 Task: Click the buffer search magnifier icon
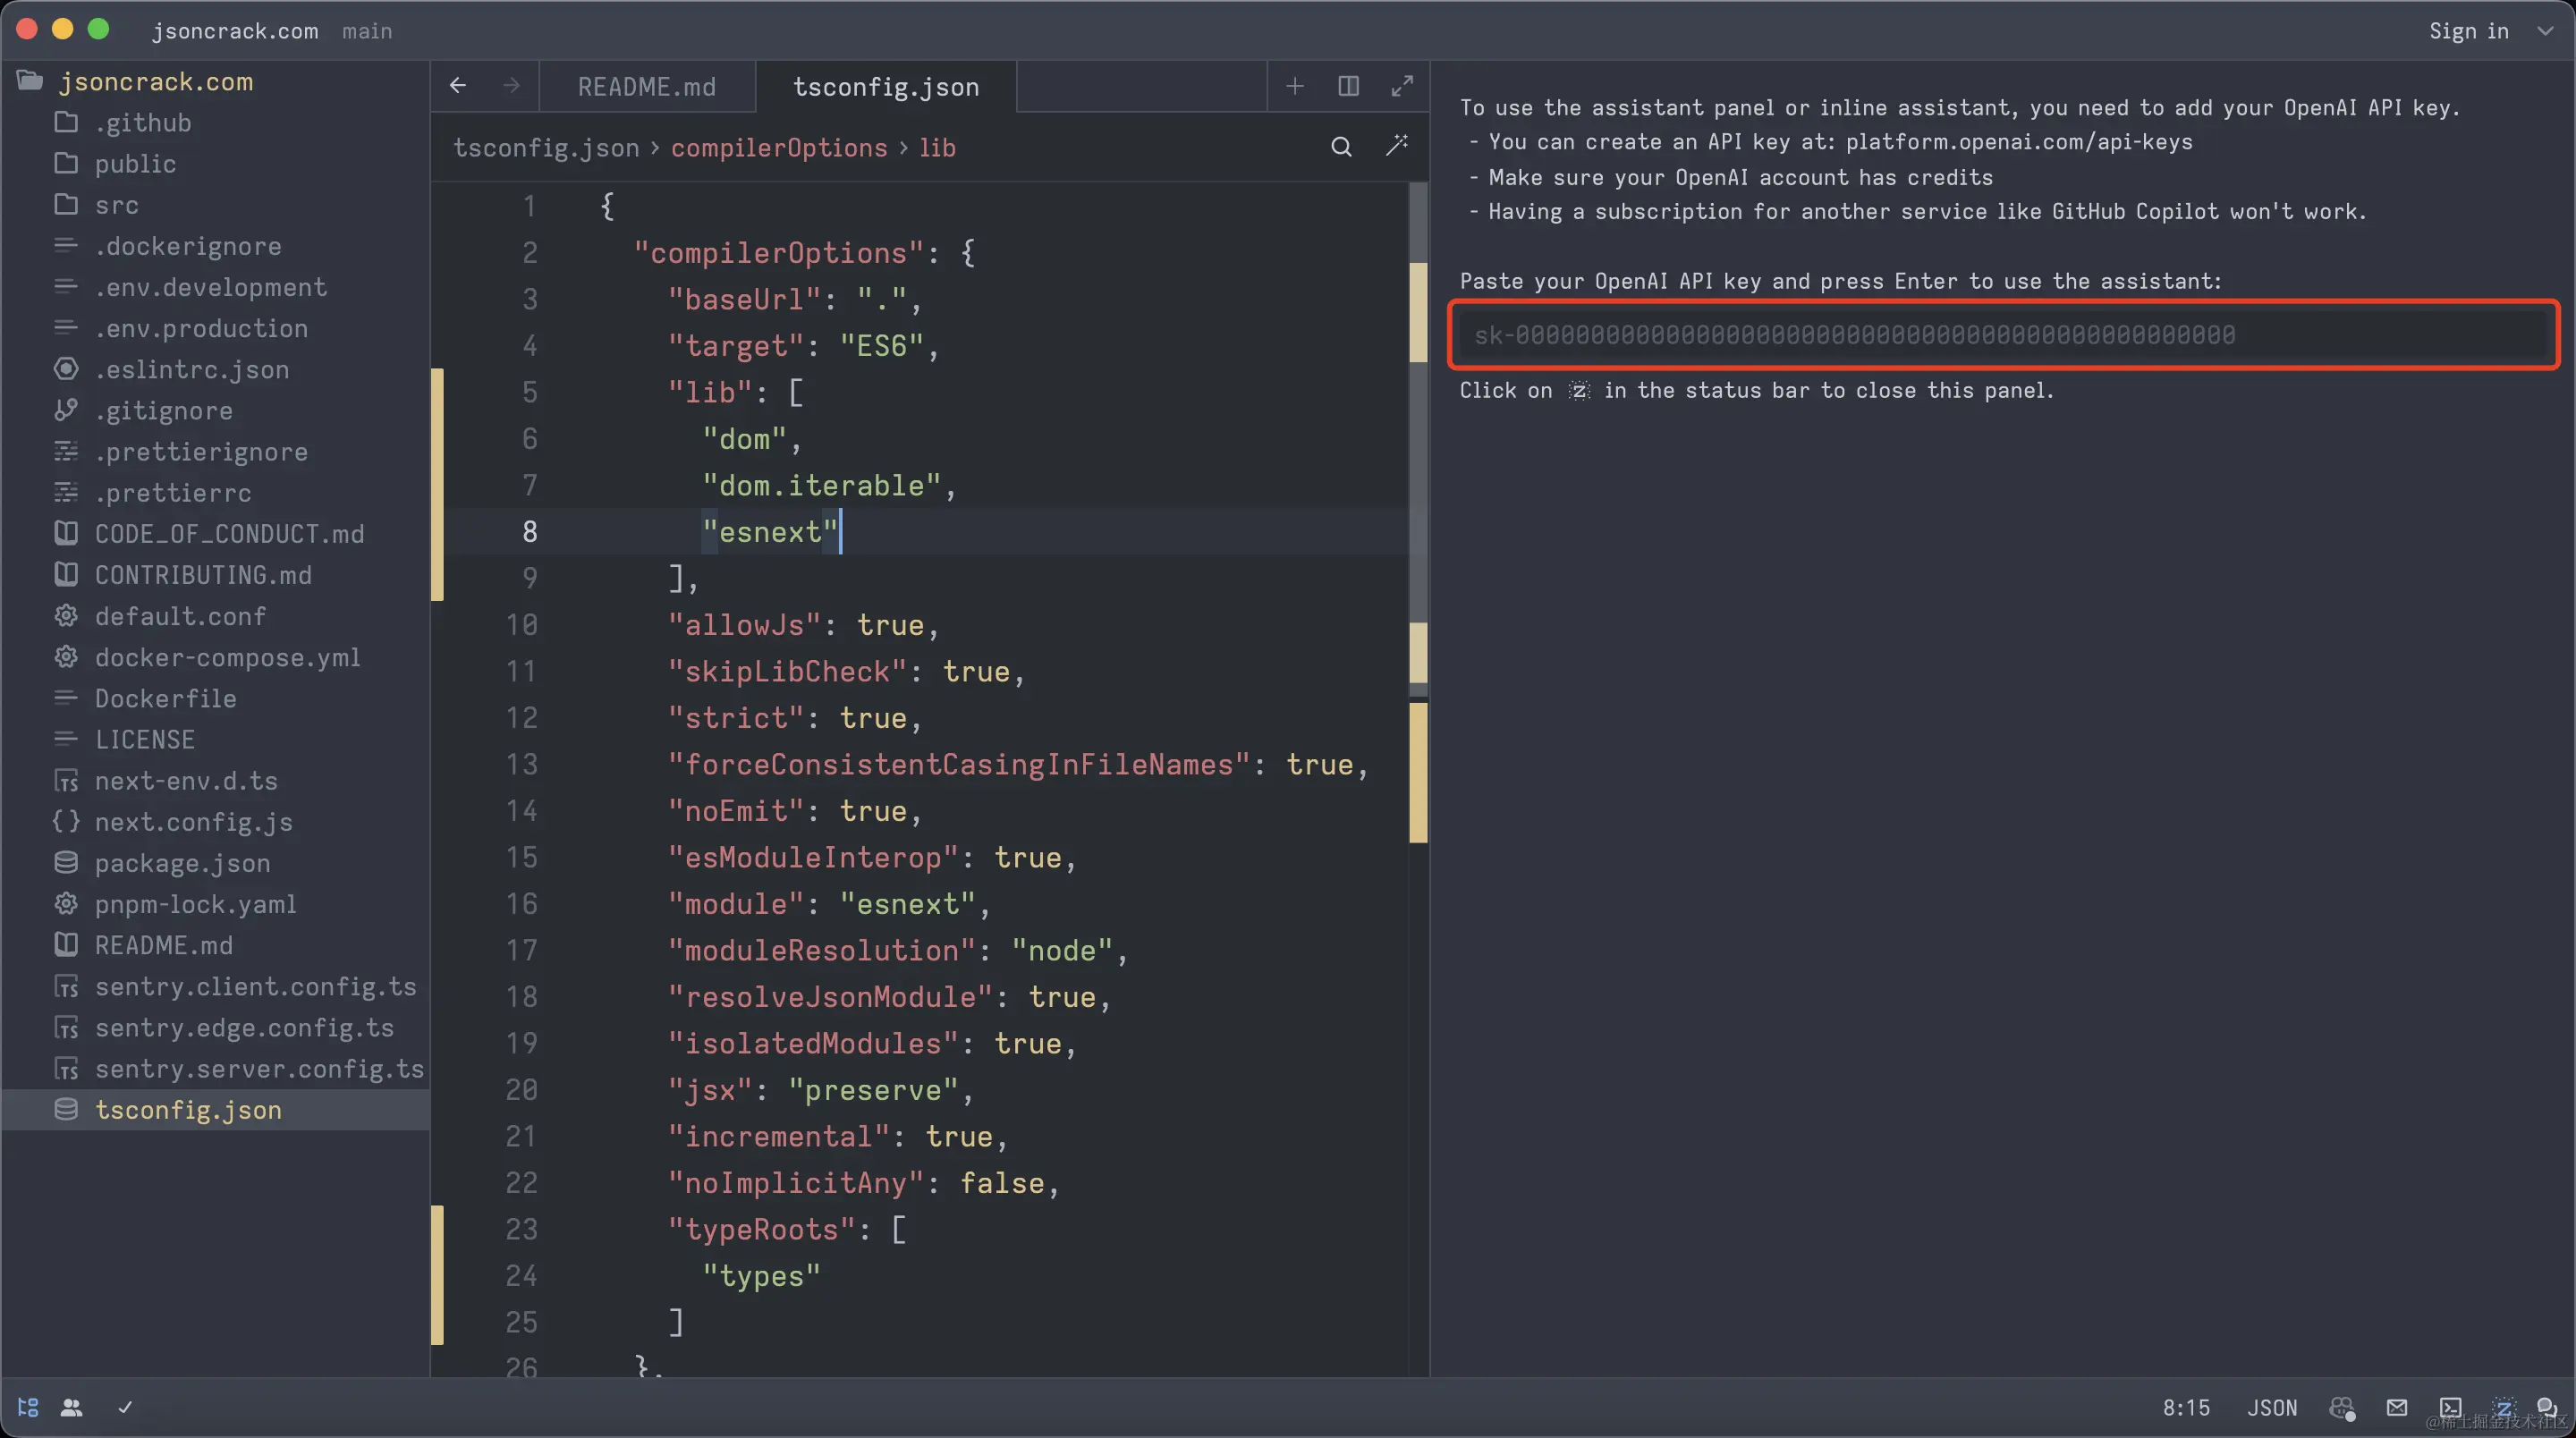(1341, 148)
